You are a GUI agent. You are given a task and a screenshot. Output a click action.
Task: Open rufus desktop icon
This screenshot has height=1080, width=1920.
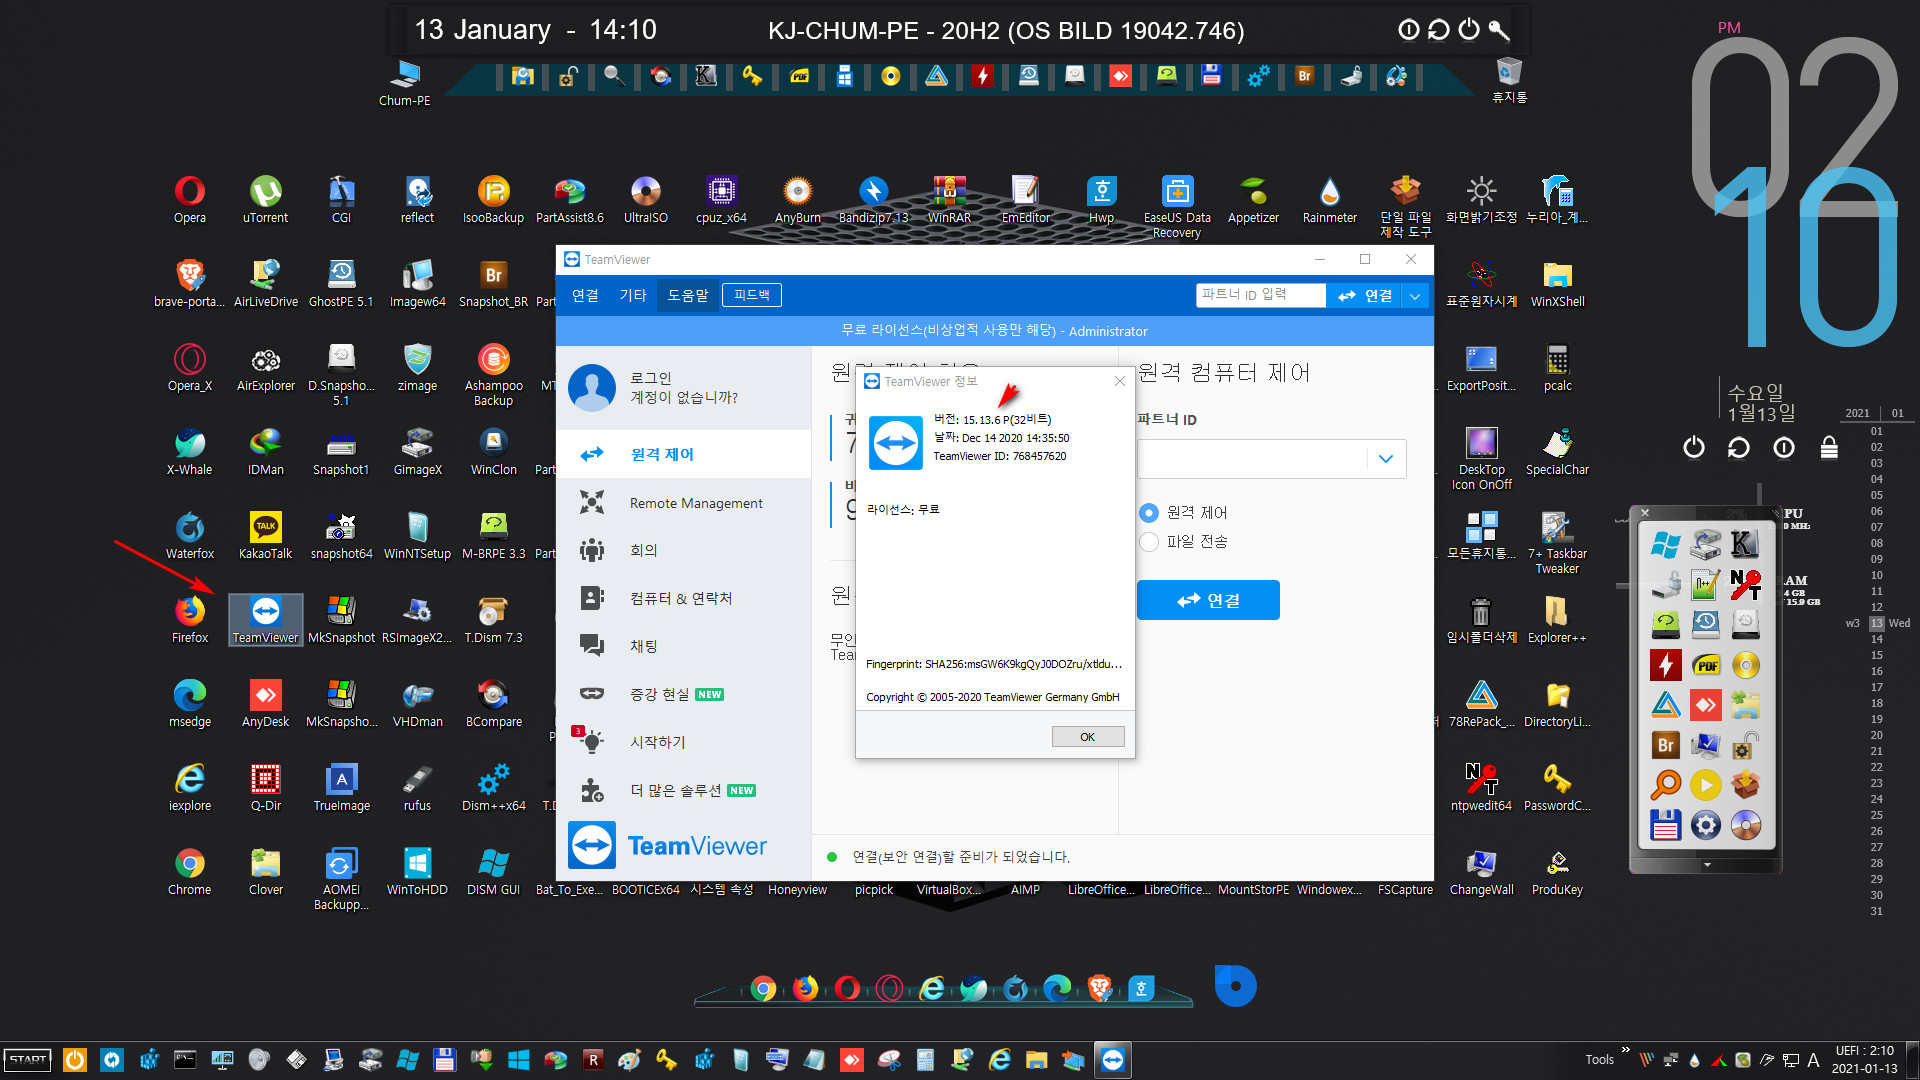pyautogui.click(x=418, y=786)
